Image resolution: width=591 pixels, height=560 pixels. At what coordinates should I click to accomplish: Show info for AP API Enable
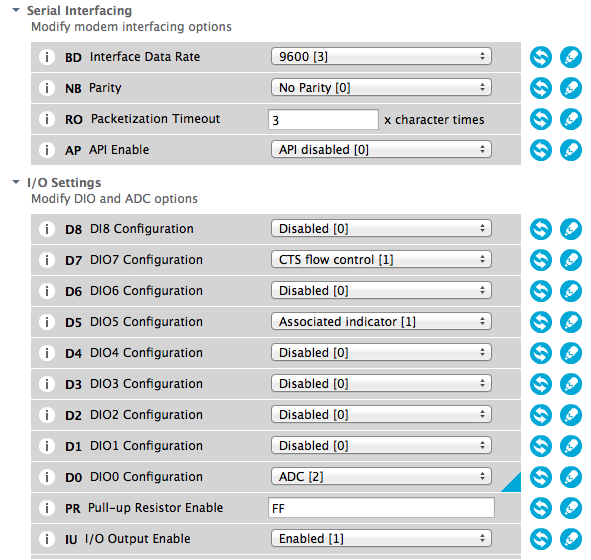coord(47,150)
